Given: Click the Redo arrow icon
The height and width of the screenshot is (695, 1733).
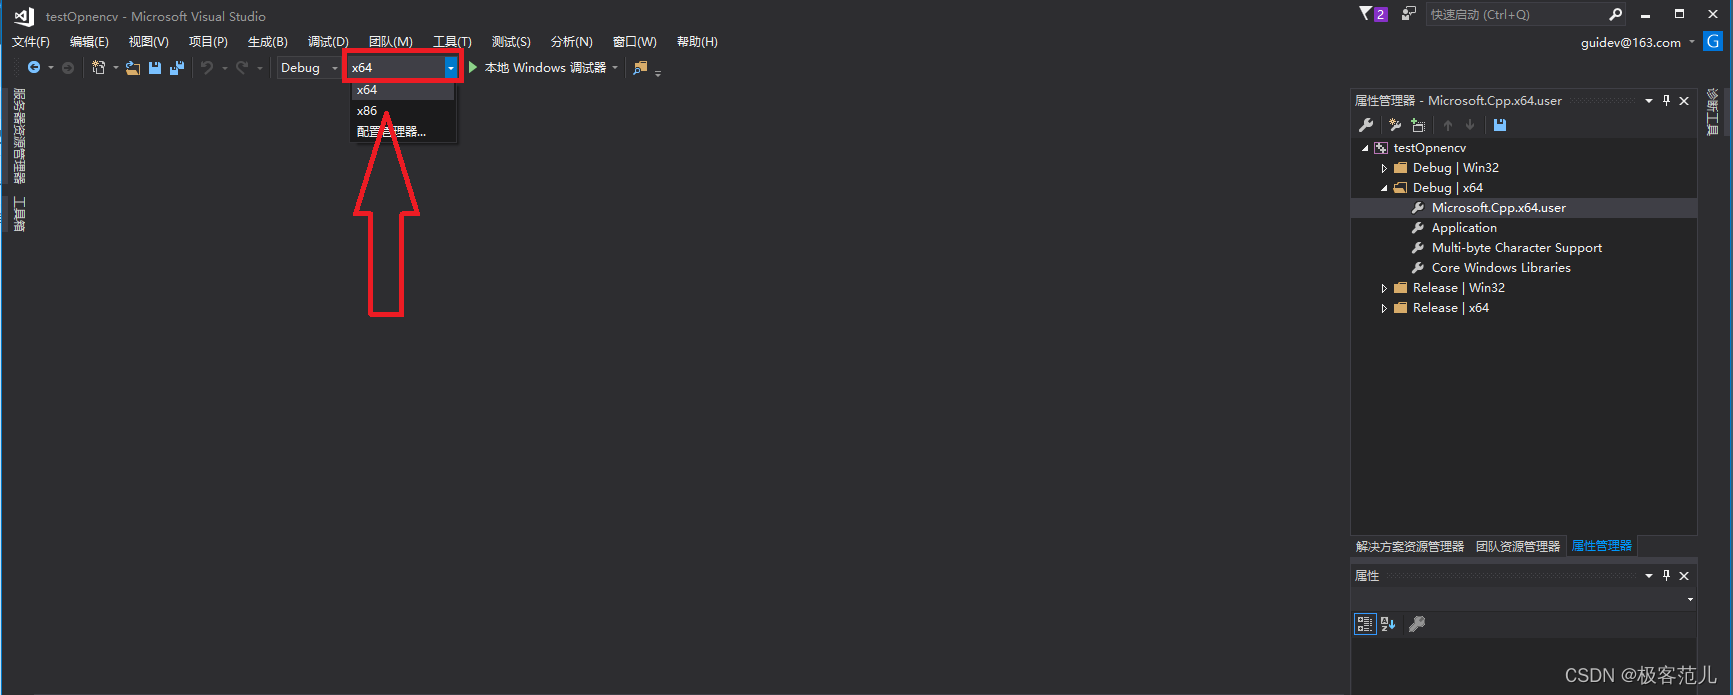Looking at the screenshot, I should [242, 68].
